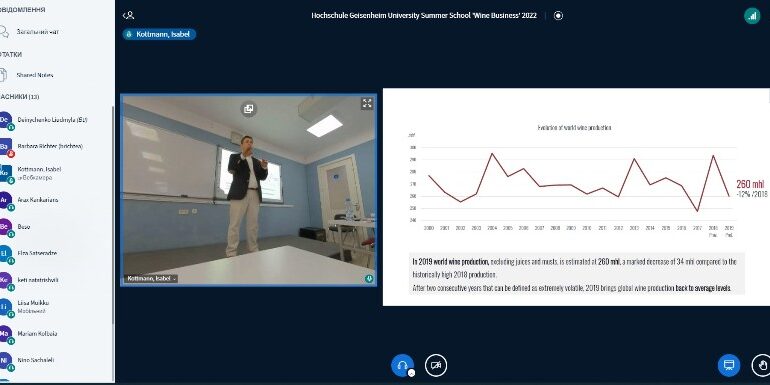This screenshot has height=385, width=770.
Task: Toggle the user list panel icon
Action: tap(128, 15)
